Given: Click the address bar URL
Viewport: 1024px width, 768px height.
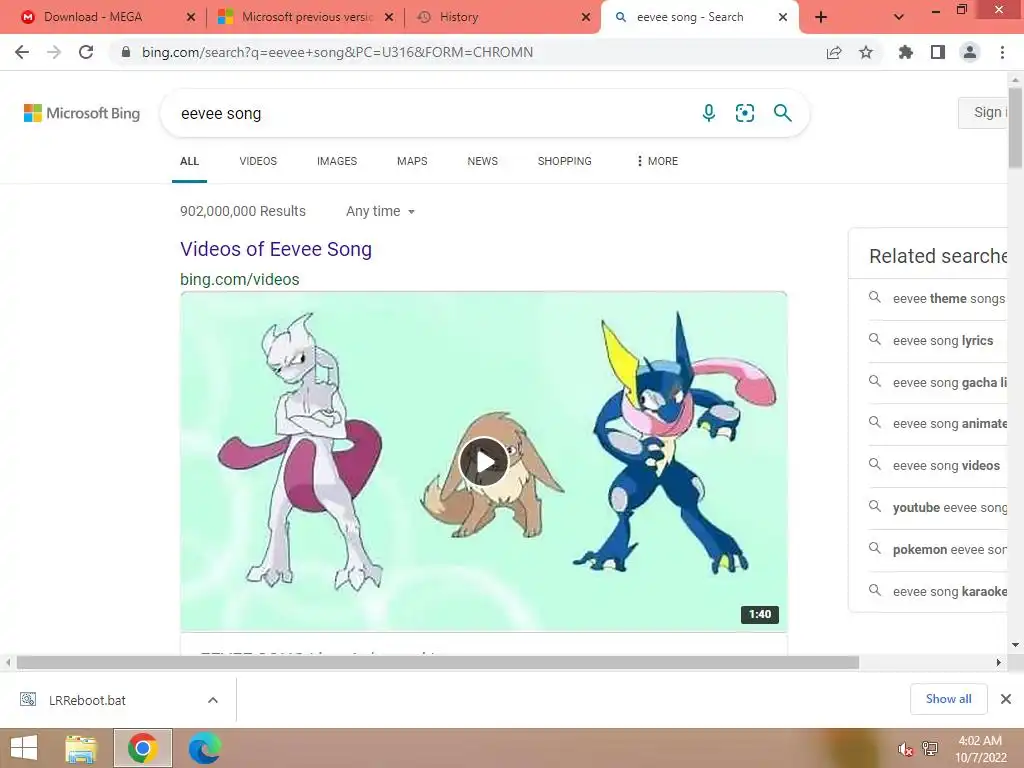Looking at the screenshot, I should [337, 52].
